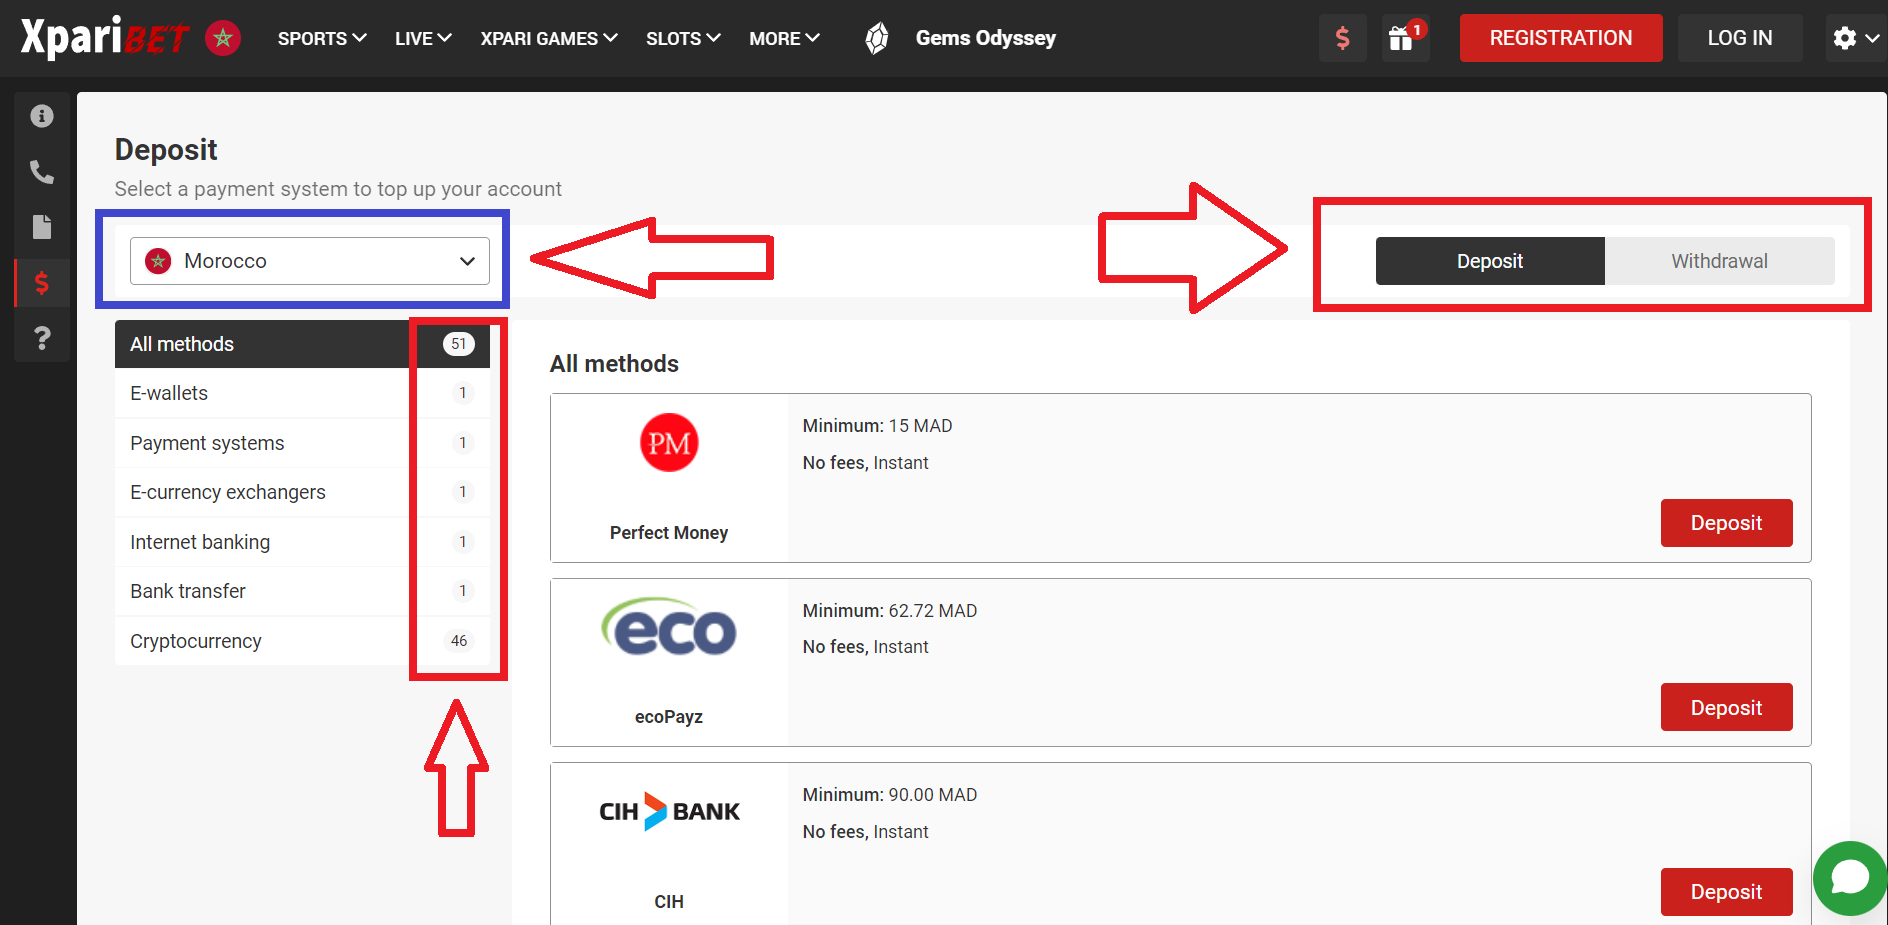Image resolution: width=1888 pixels, height=925 pixels.
Task: Click Deposit button for Perfect Money
Action: click(x=1726, y=523)
